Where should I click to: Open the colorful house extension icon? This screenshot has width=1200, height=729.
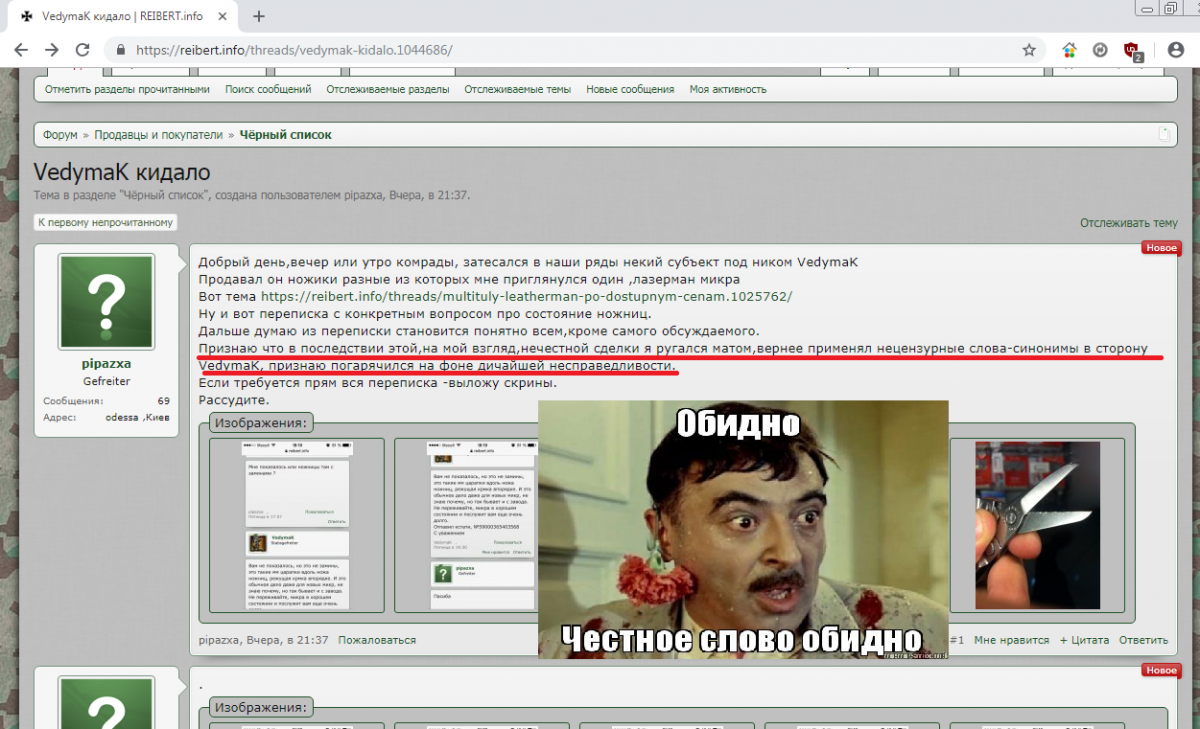[x=1069, y=49]
